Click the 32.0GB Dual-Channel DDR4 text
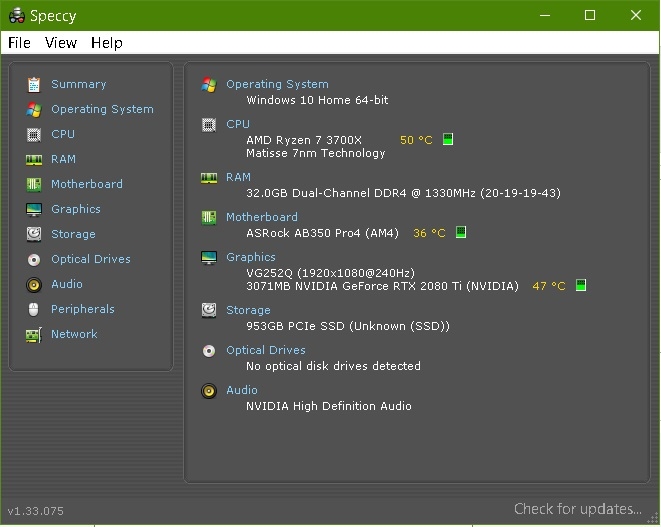This screenshot has height=527, width=661. point(403,193)
